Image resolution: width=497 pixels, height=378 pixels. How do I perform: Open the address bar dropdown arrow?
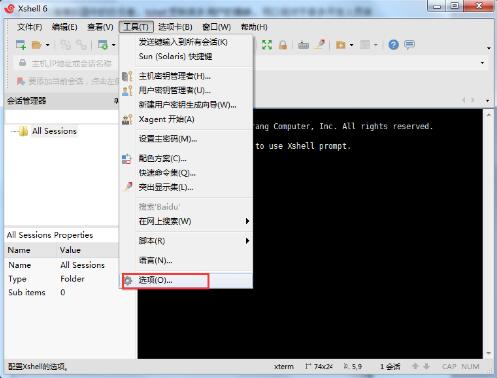pyautogui.click(x=482, y=63)
